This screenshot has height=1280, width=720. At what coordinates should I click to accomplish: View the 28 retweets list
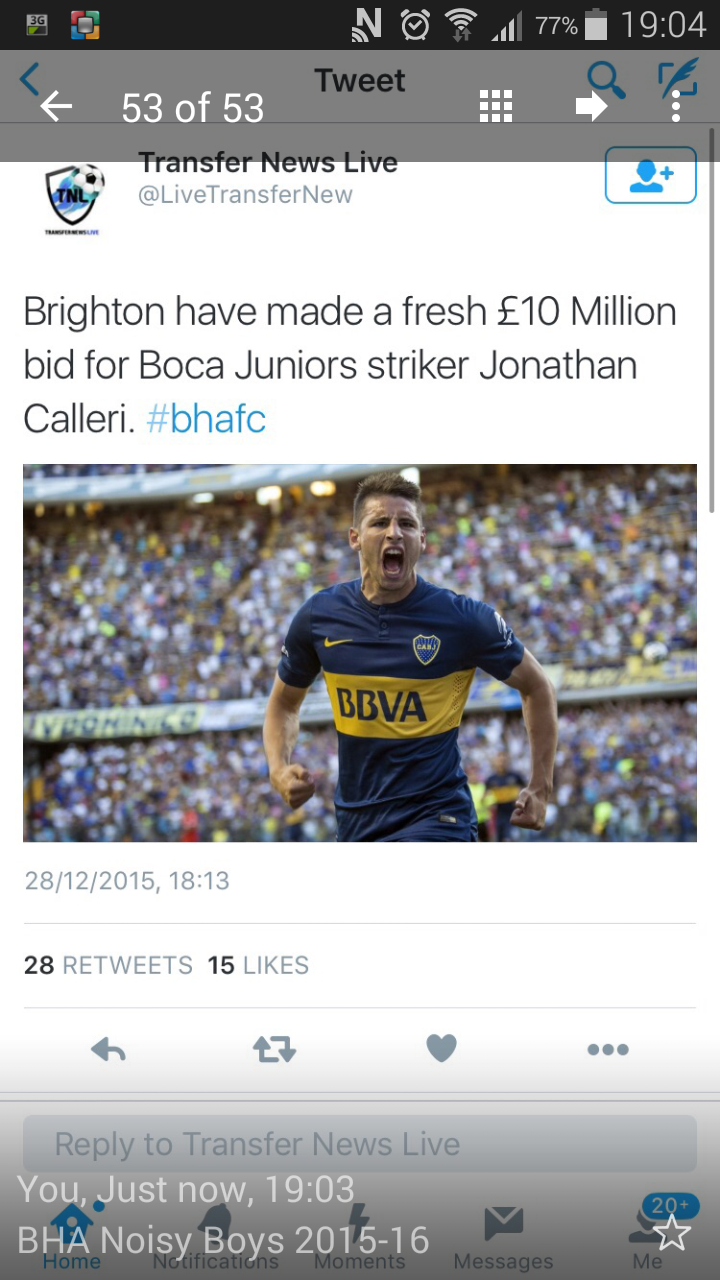[x=108, y=965]
